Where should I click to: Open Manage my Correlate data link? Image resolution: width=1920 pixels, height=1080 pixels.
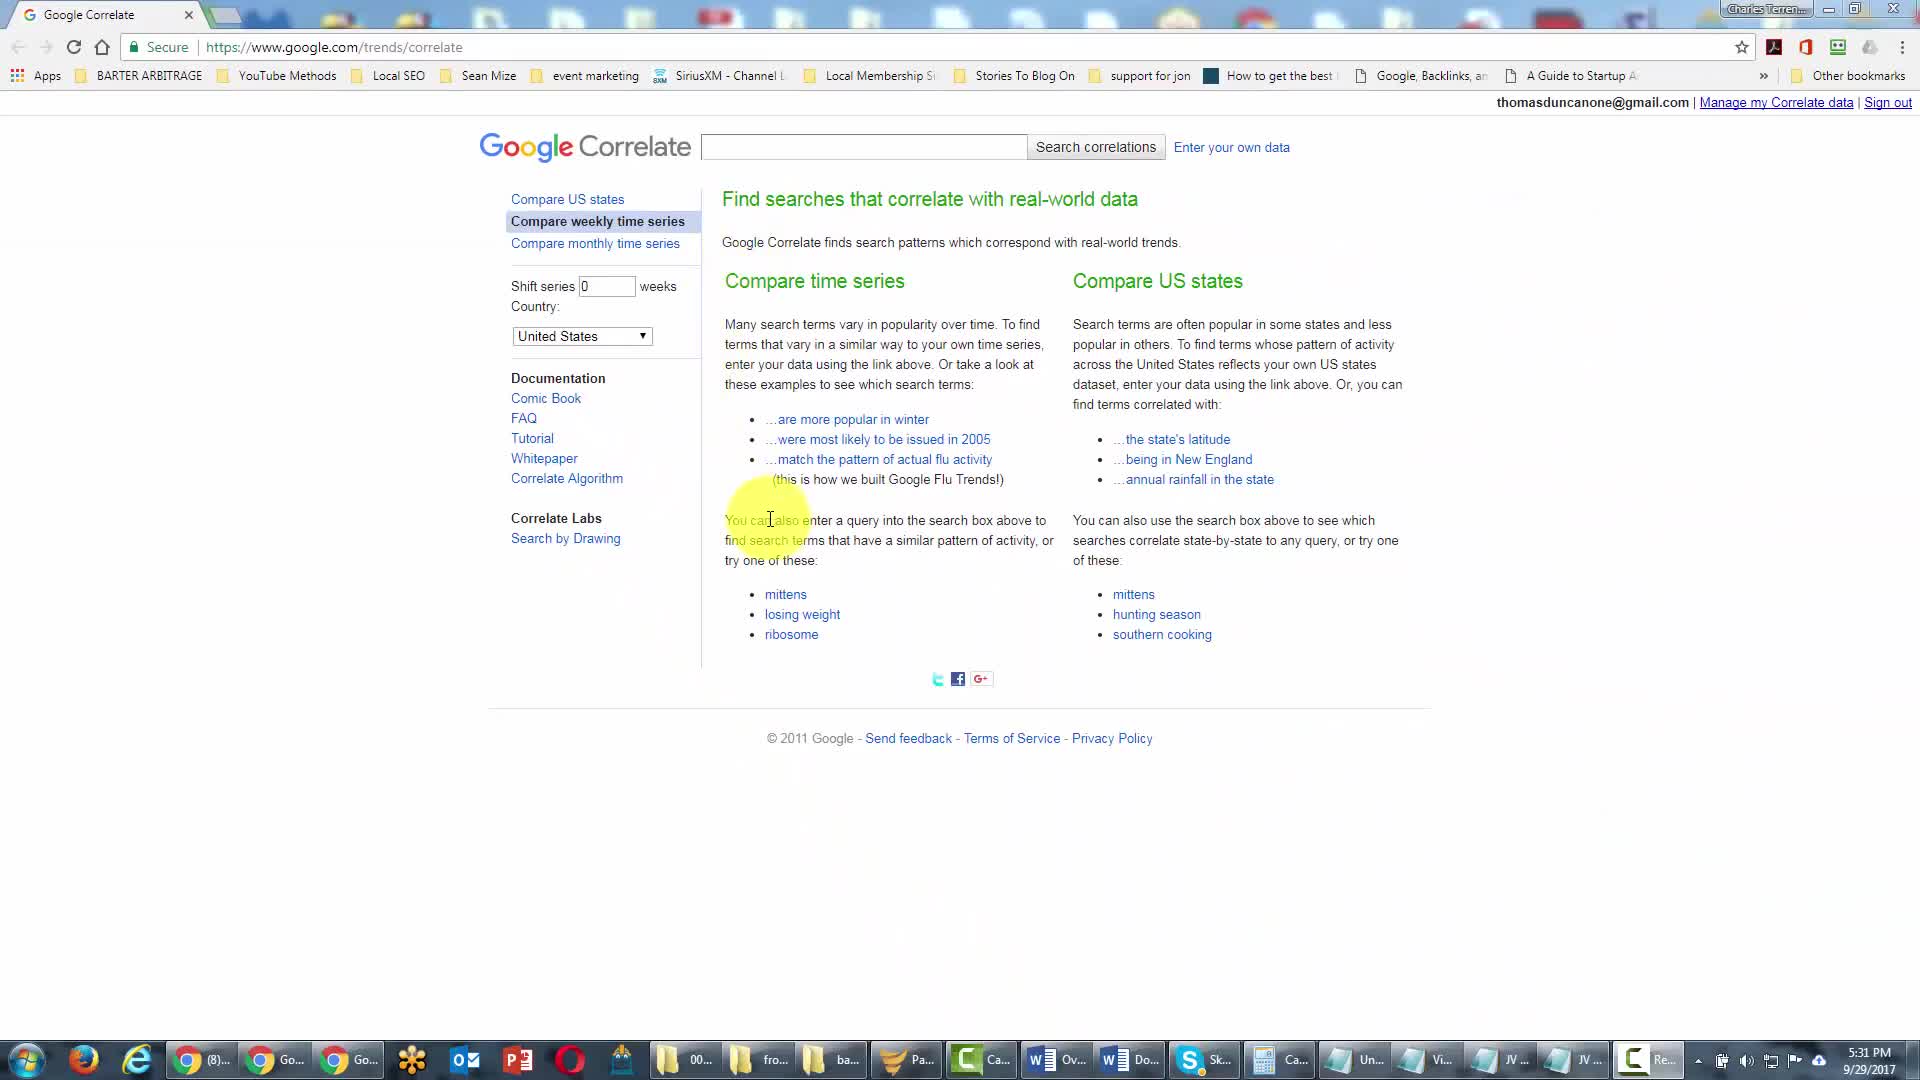click(x=1776, y=103)
